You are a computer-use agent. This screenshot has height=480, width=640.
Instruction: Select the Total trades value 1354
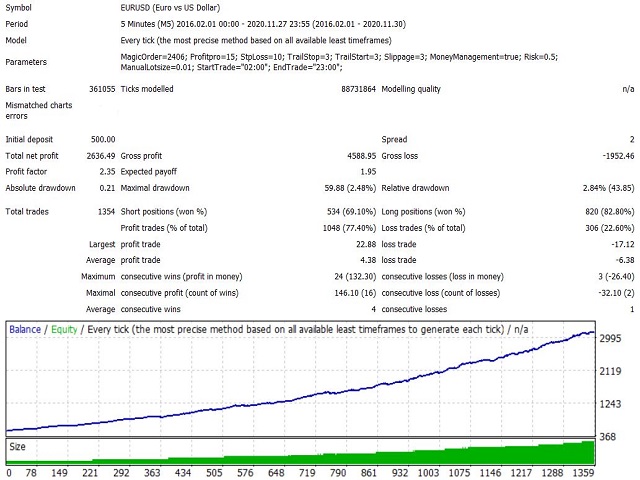pyautogui.click(x=107, y=212)
